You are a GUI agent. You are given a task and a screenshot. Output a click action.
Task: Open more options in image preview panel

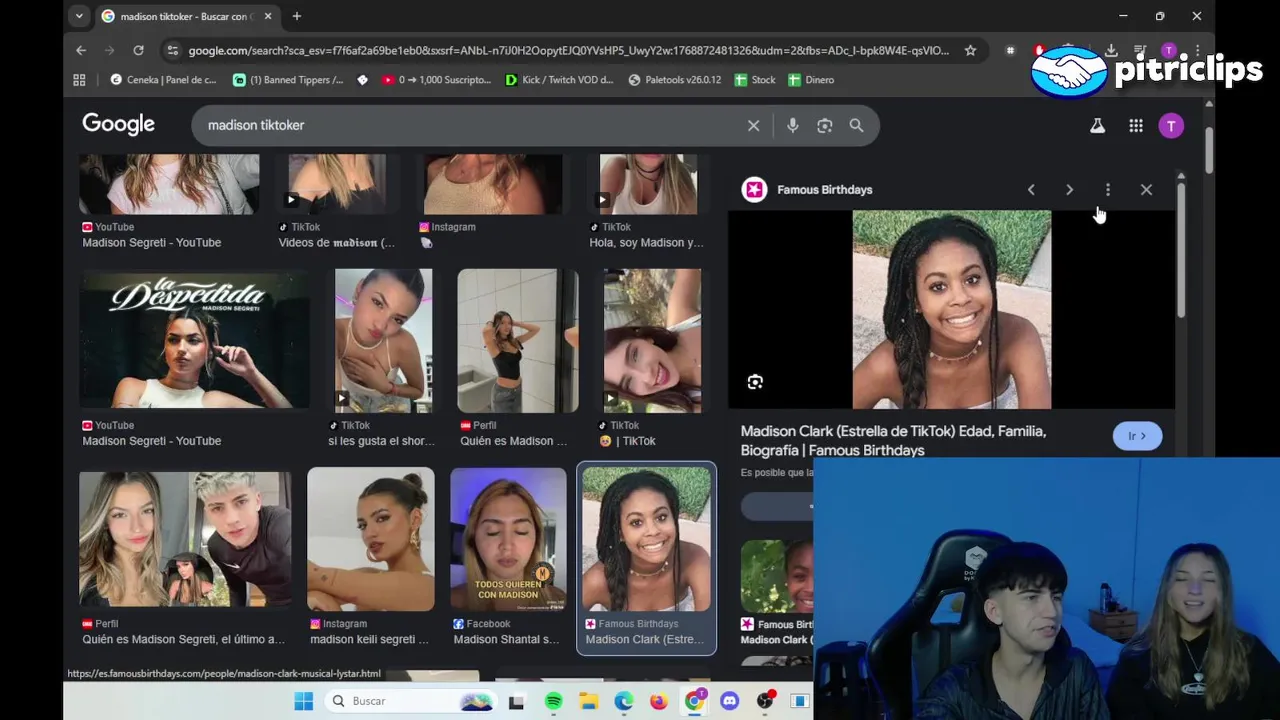[1107, 190]
